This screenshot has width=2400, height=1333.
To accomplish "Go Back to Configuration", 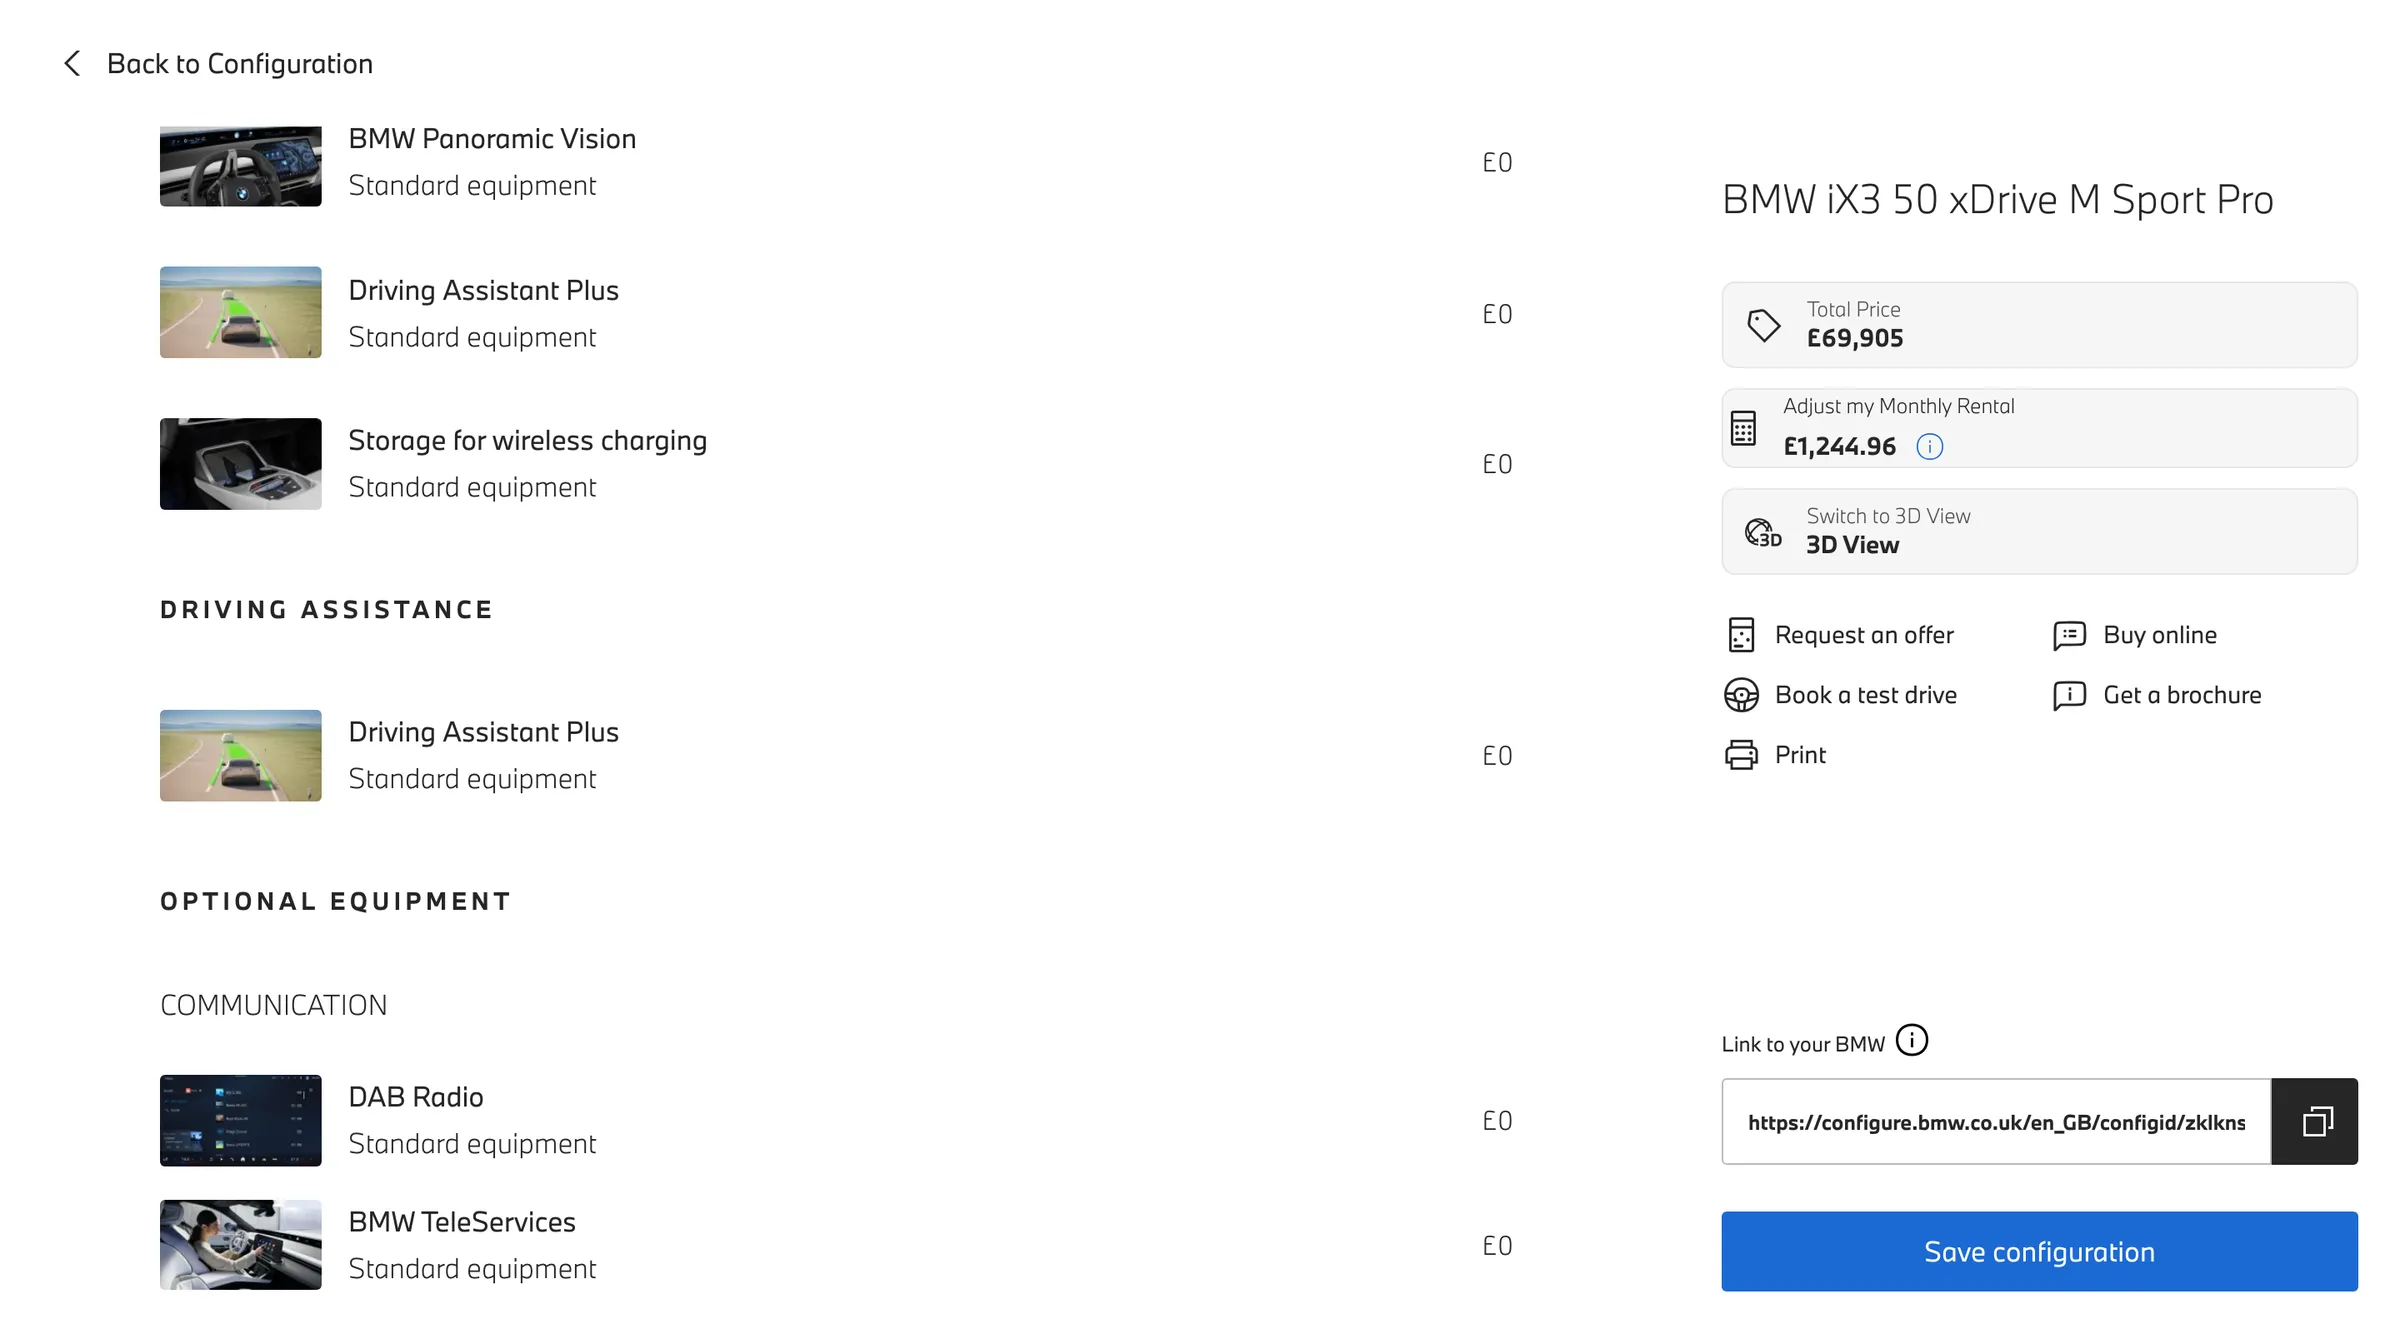I will [x=239, y=63].
